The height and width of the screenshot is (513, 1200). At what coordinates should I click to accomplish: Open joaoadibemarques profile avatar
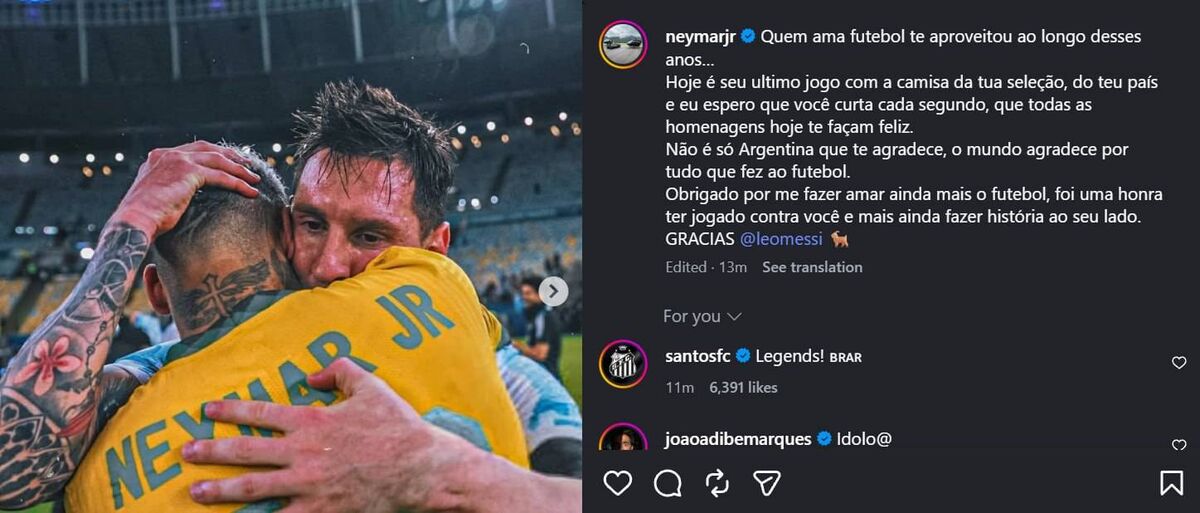pyautogui.click(x=623, y=438)
